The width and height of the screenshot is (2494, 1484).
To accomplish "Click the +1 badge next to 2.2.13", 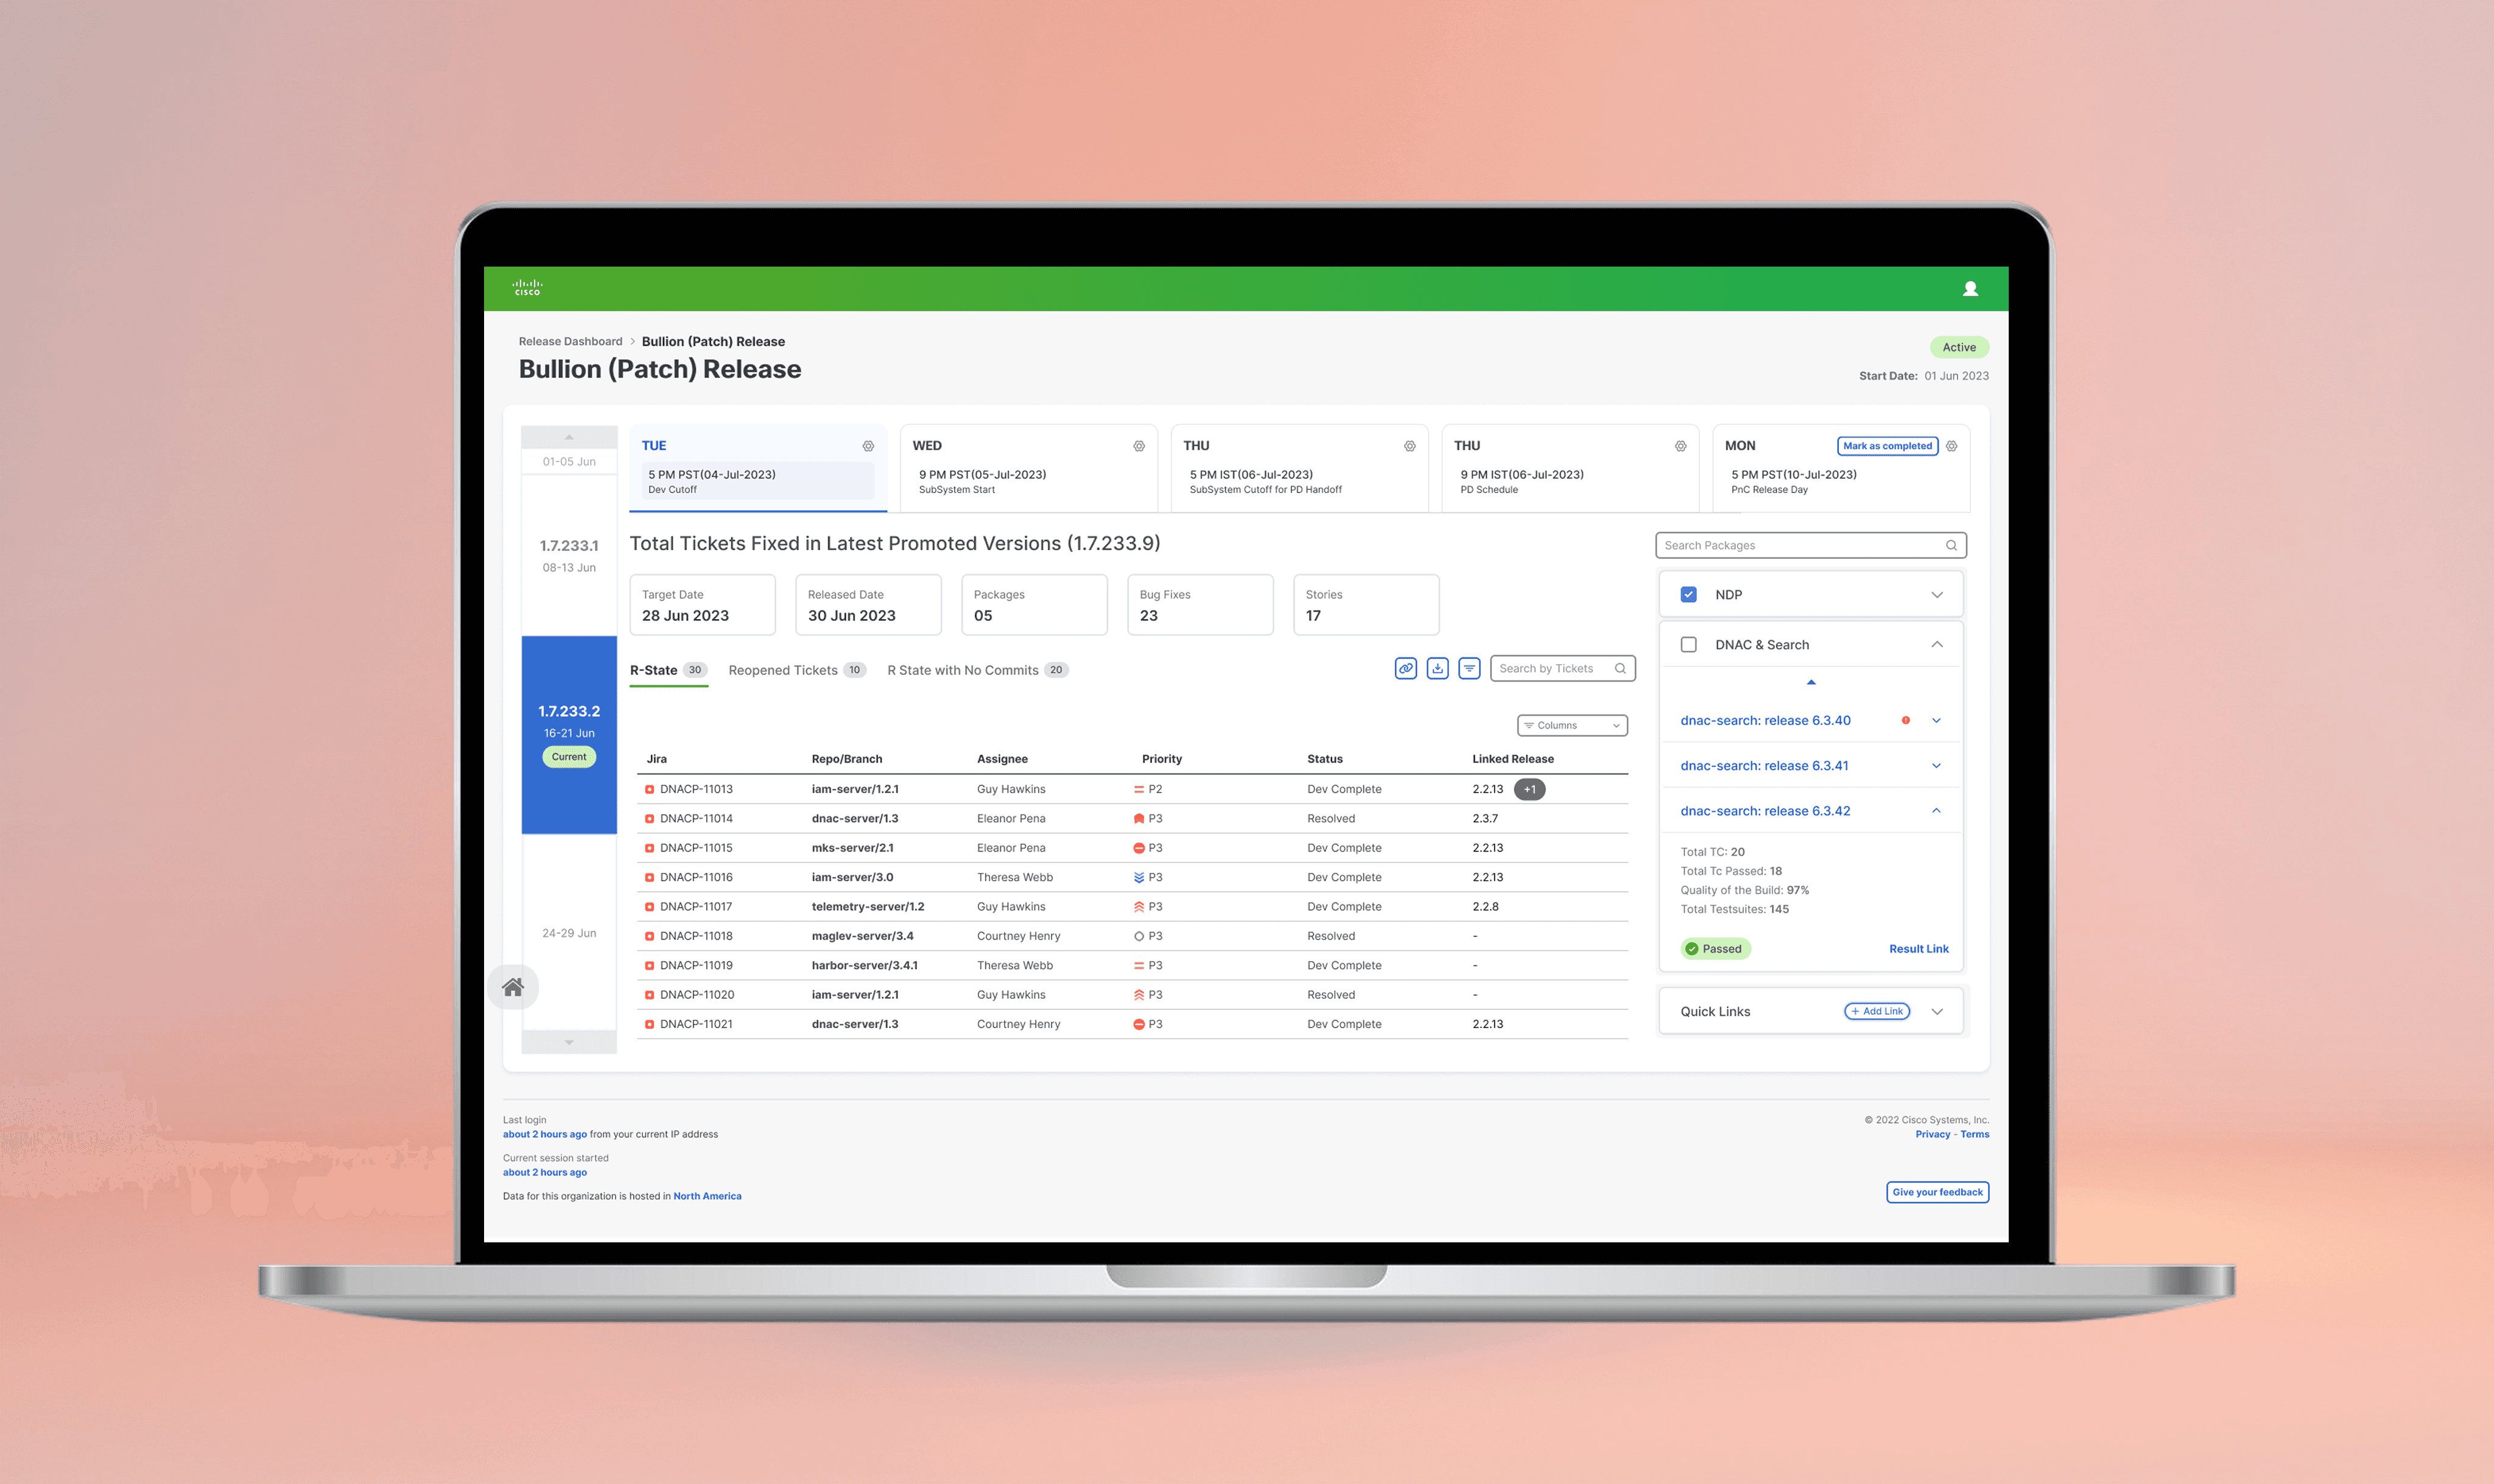I will [1530, 789].
